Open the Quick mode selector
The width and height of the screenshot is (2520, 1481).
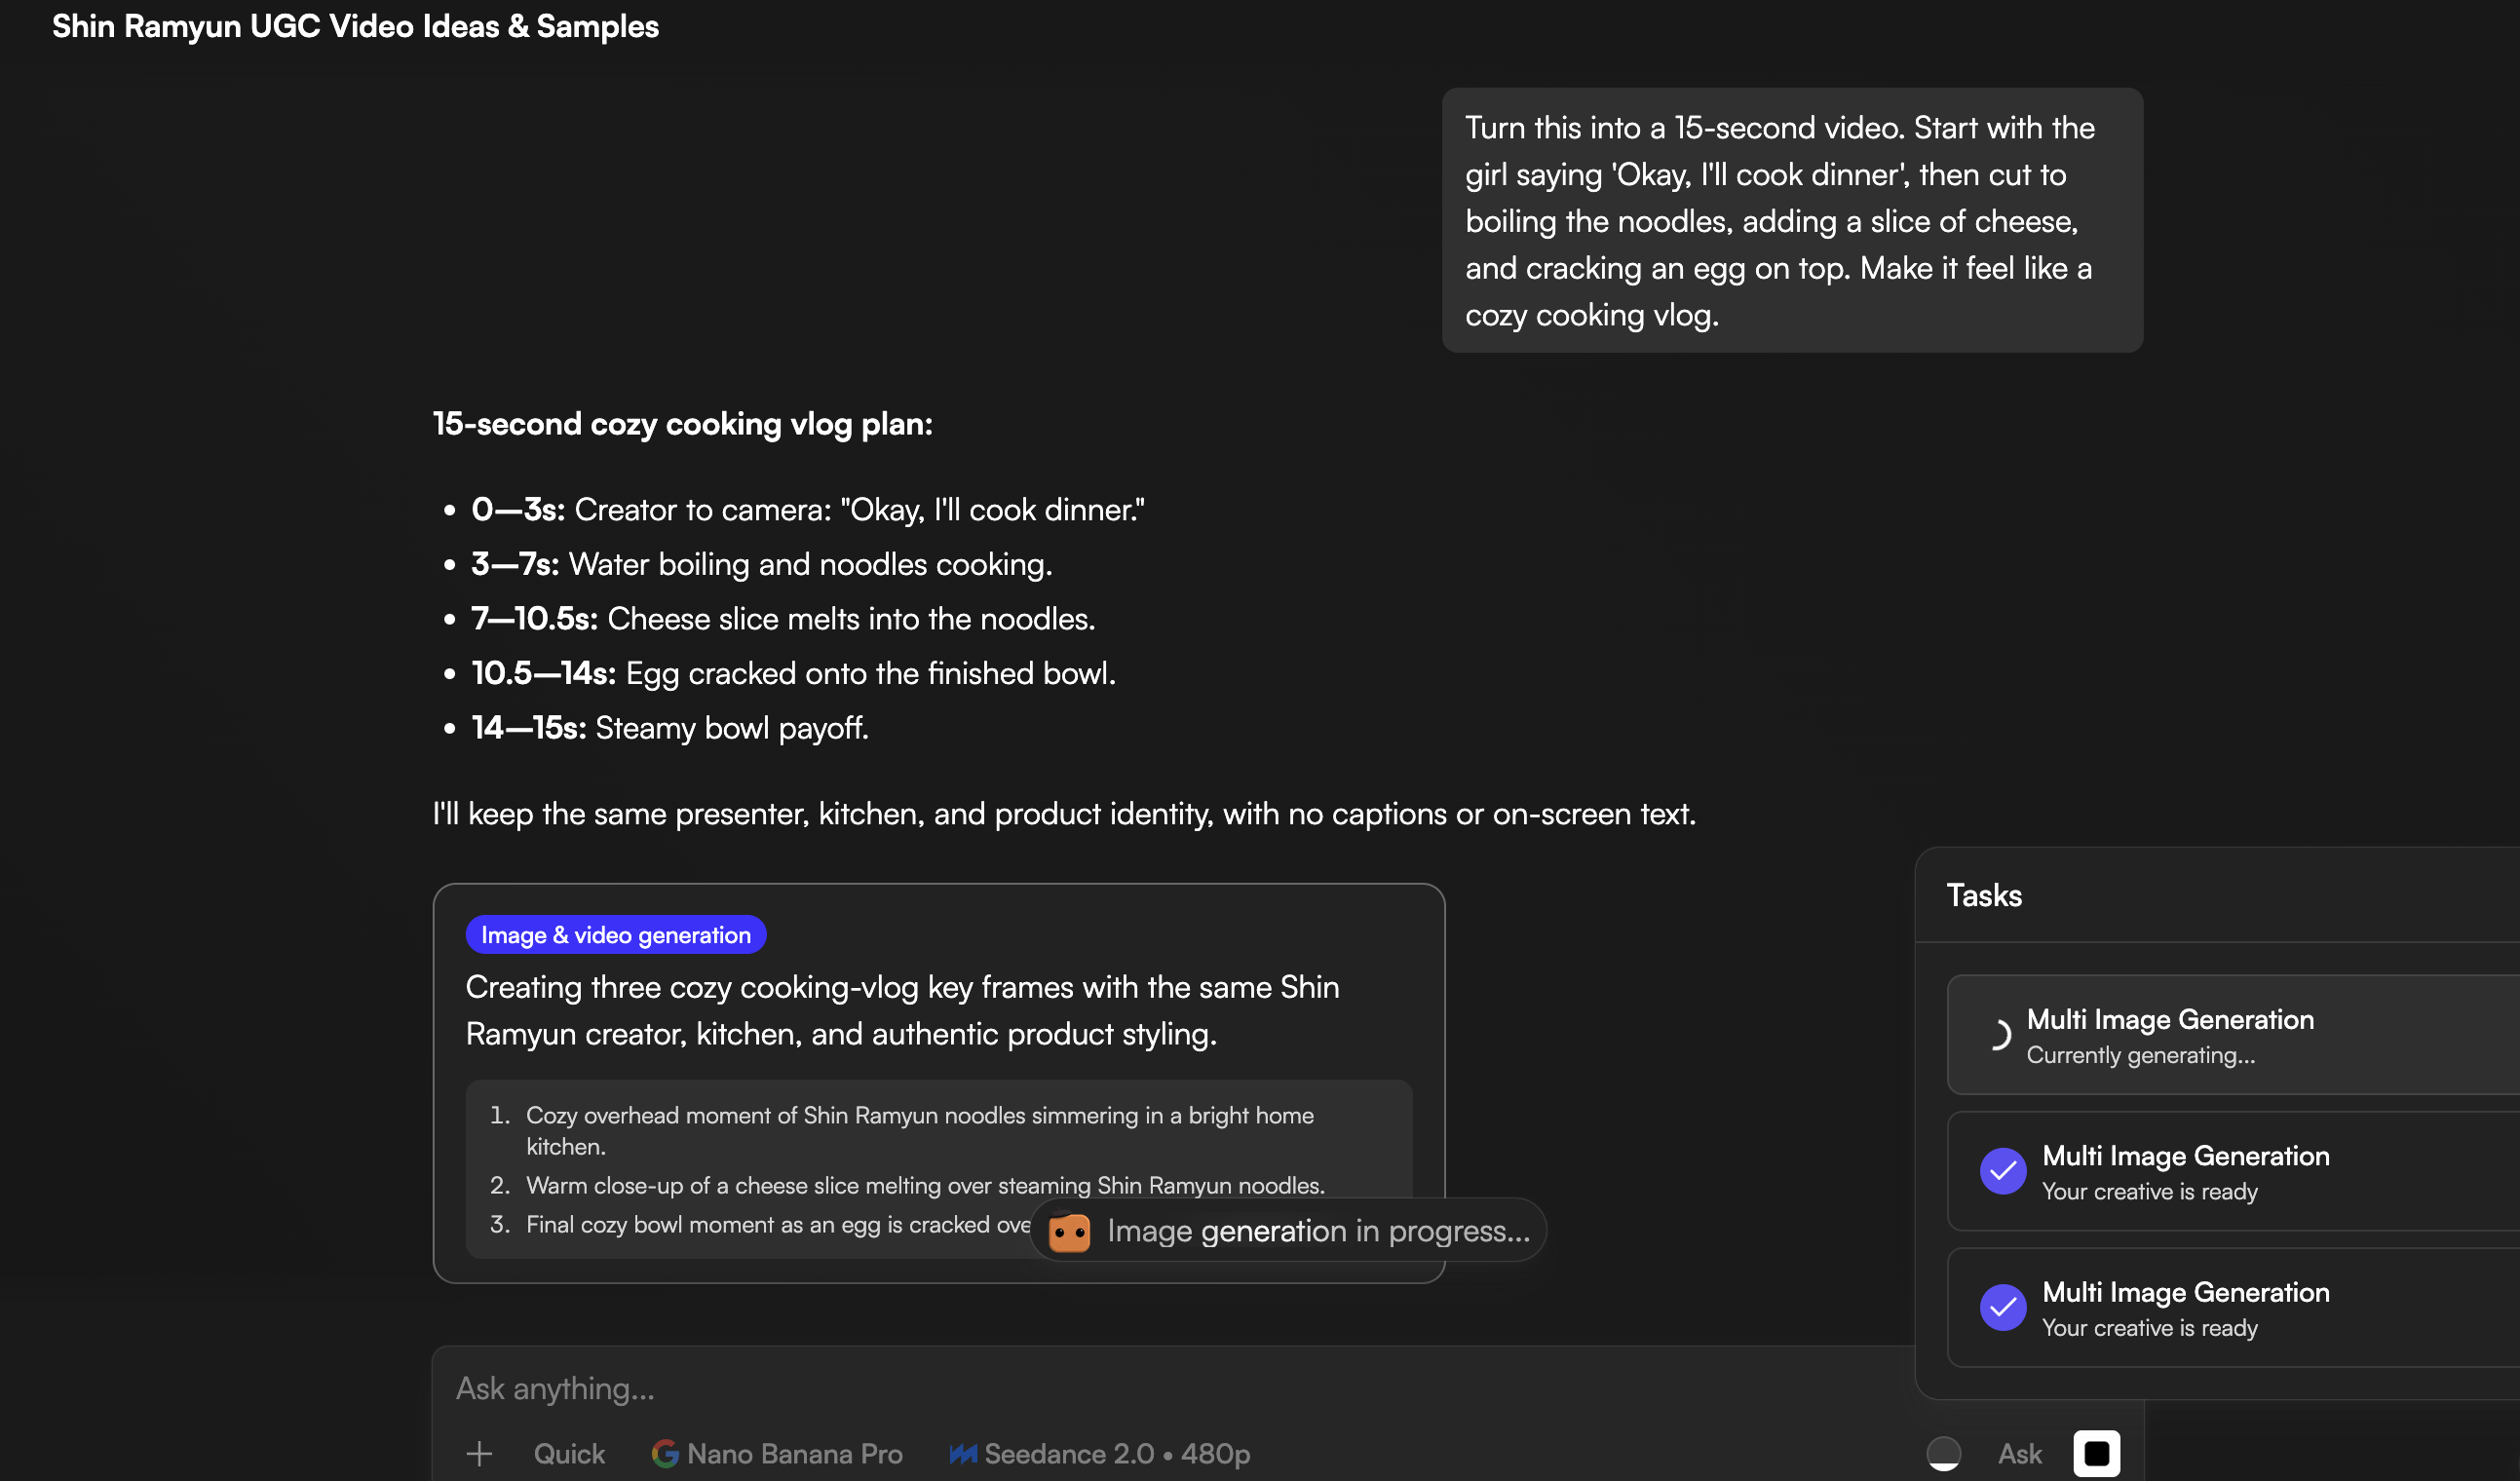(569, 1453)
